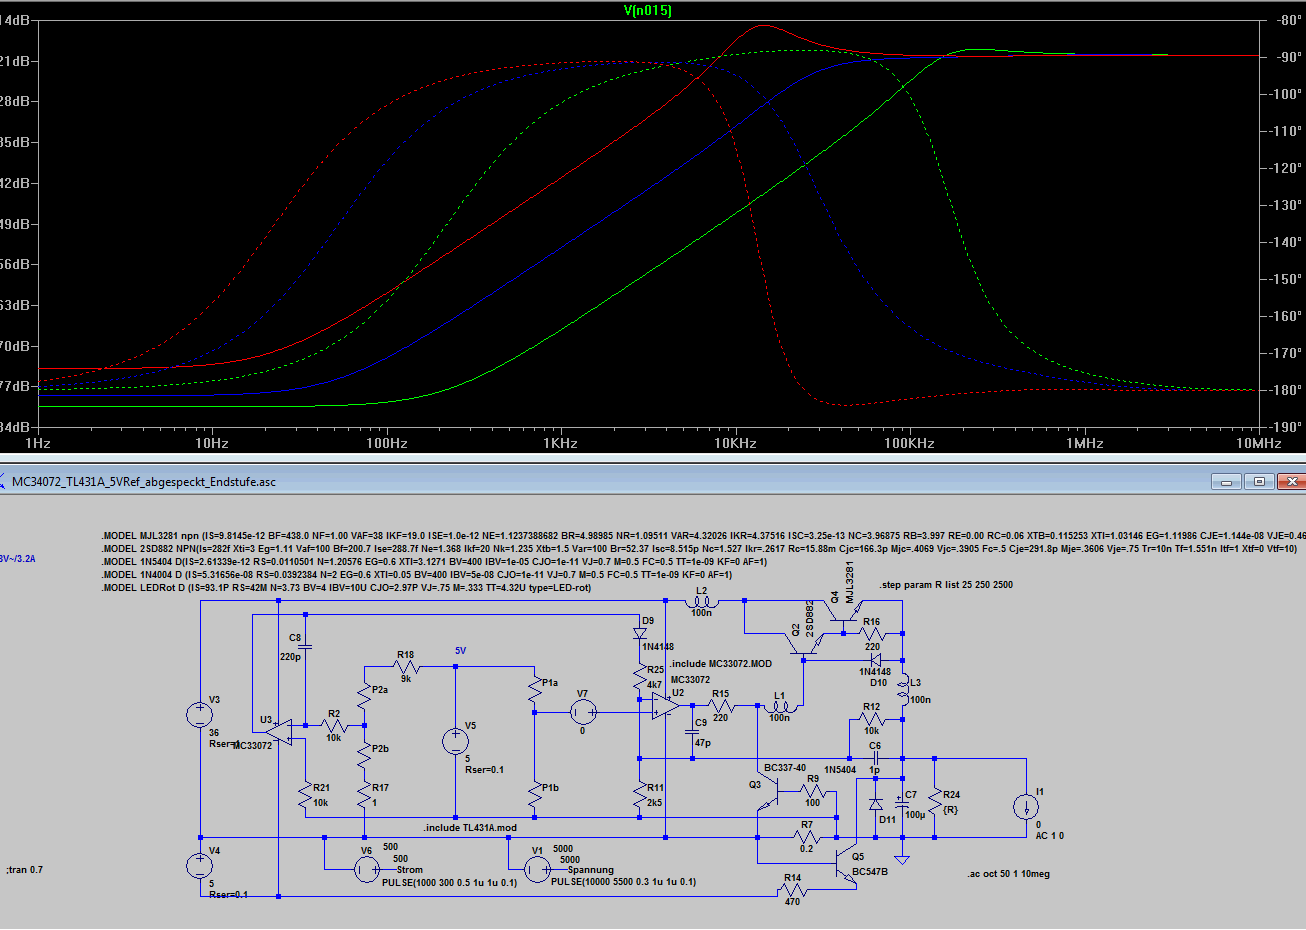Click voltage source V4 symbol
Screen dimensions: 1306x930
click(200, 866)
